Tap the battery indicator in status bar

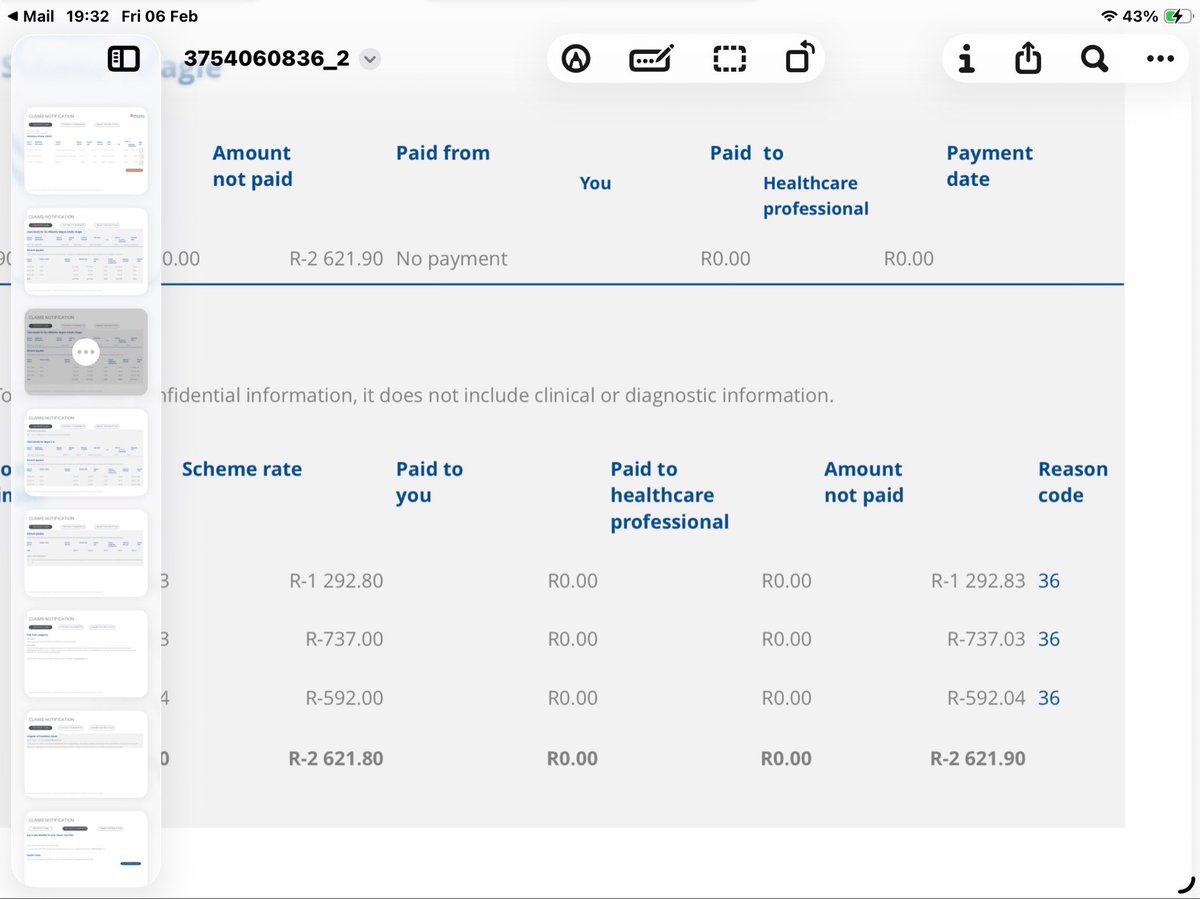tap(1178, 16)
